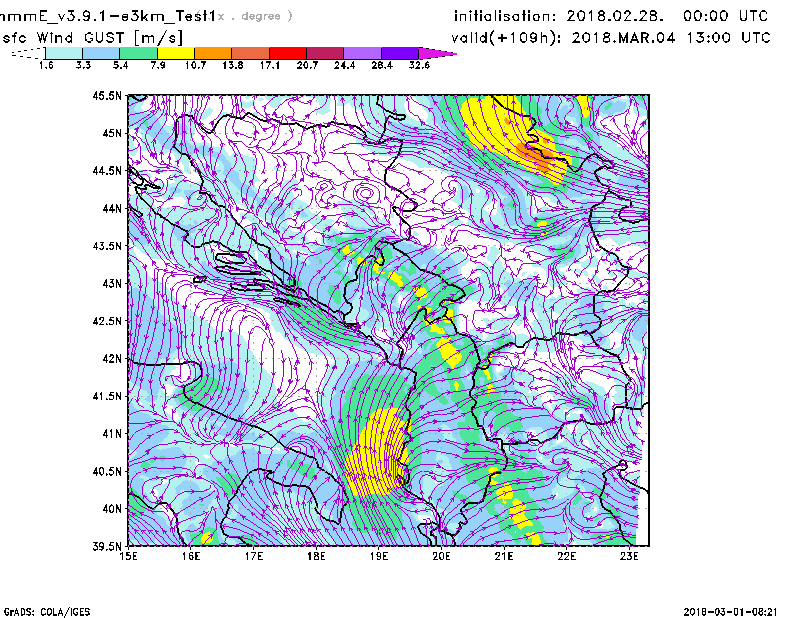Viewport: 800px width, 618px height.
Task: Click the legend value "3.3"
Action: [83, 65]
